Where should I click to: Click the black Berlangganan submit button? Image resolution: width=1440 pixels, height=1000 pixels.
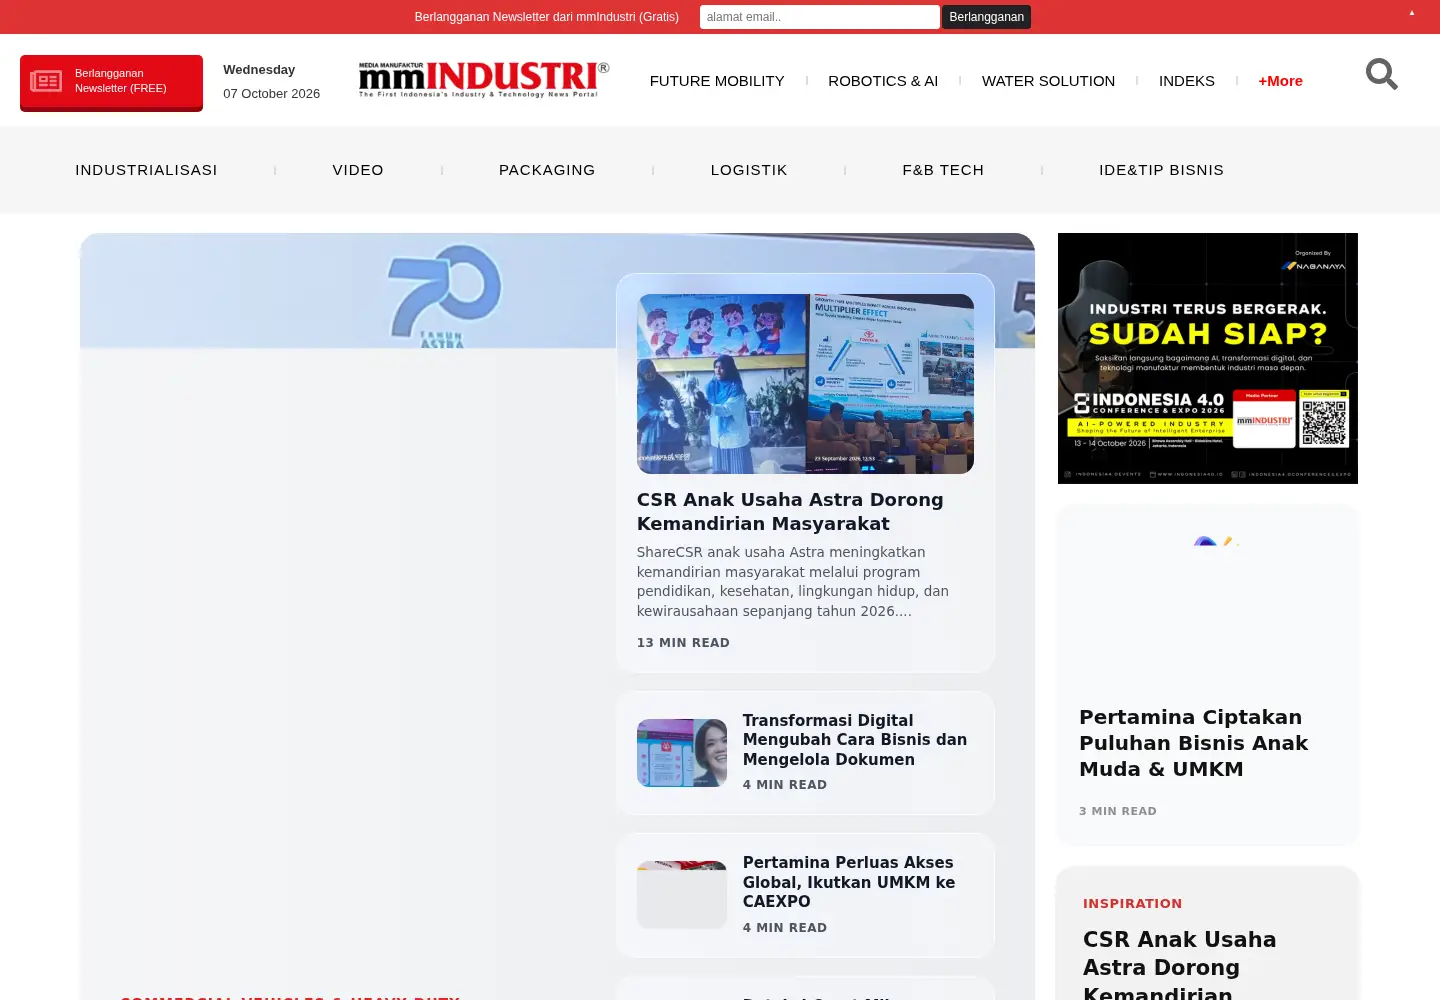(986, 17)
